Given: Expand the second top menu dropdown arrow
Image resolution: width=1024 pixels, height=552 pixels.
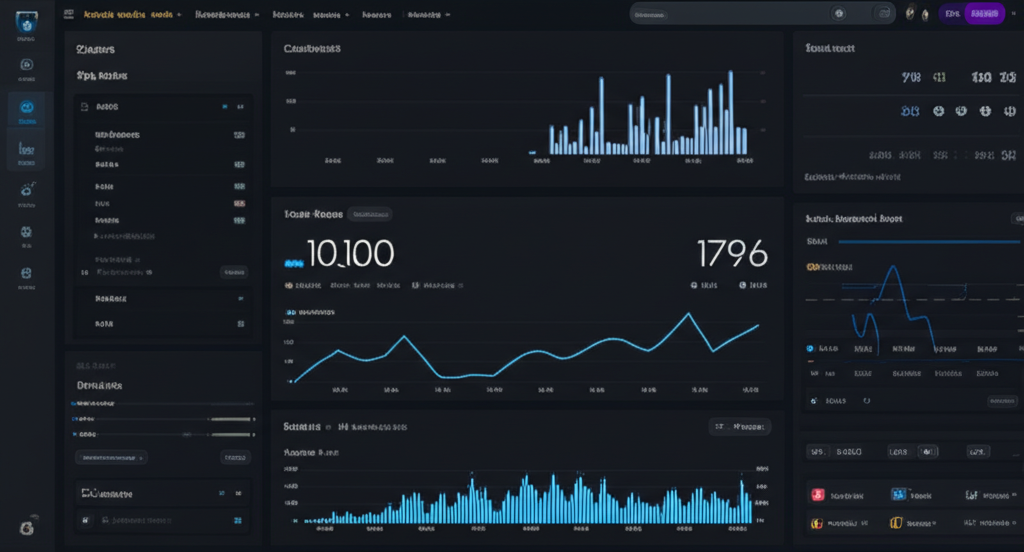Looking at the screenshot, I should coord(257,15).
